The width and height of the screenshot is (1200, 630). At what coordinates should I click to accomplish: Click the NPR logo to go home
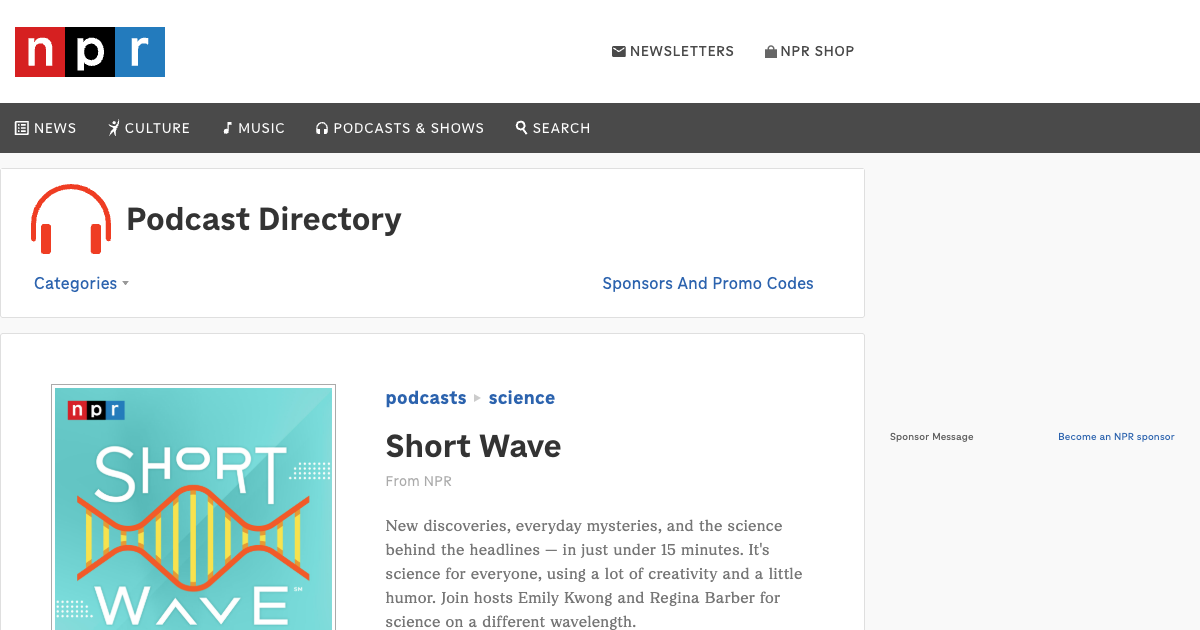(x=89, y=52)
